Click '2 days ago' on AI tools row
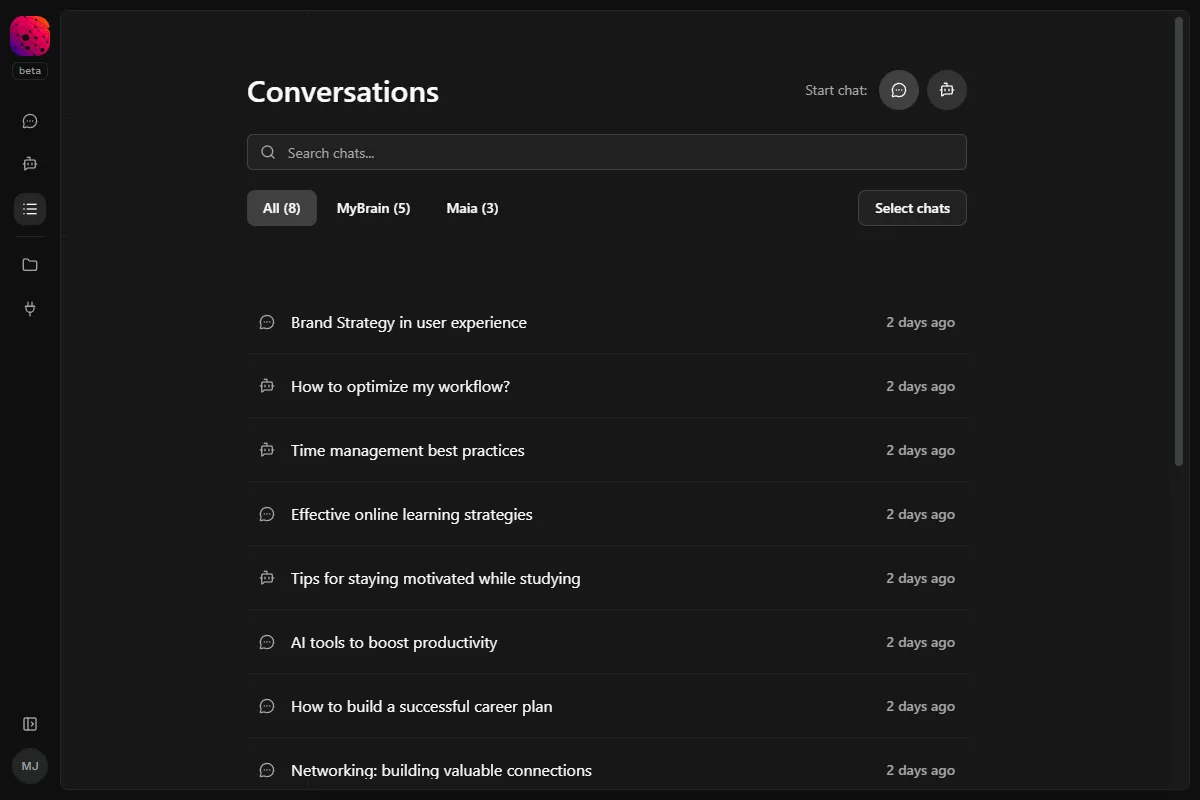 pos(920,642)
